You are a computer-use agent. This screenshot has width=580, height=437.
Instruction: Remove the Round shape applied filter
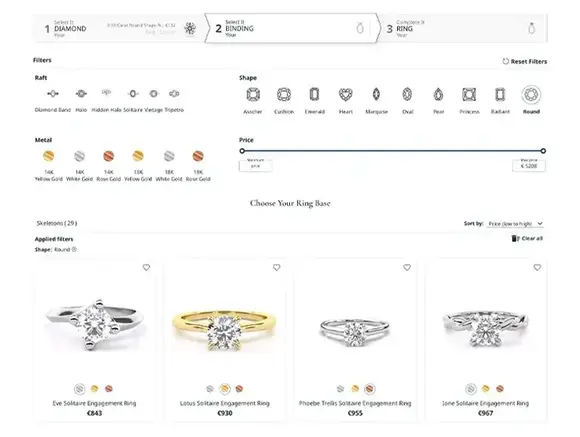[x=74, y=249]
